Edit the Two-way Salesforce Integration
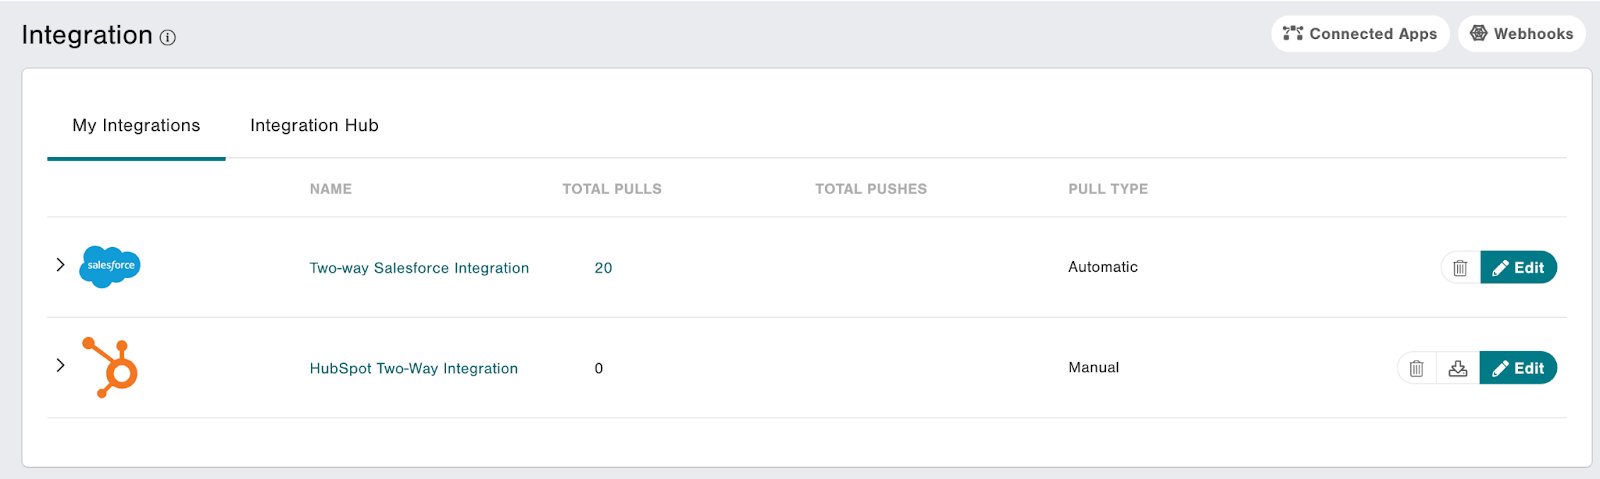 [x=1518, y=268]
